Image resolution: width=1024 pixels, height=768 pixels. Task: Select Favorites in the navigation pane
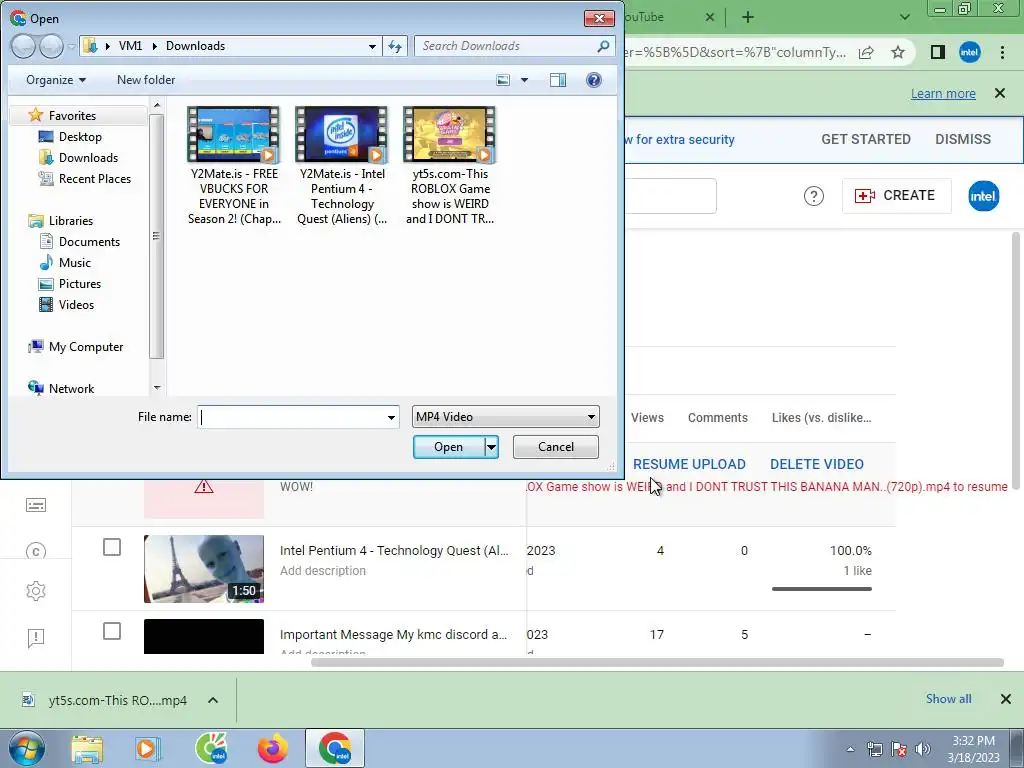tap(72, 116)
